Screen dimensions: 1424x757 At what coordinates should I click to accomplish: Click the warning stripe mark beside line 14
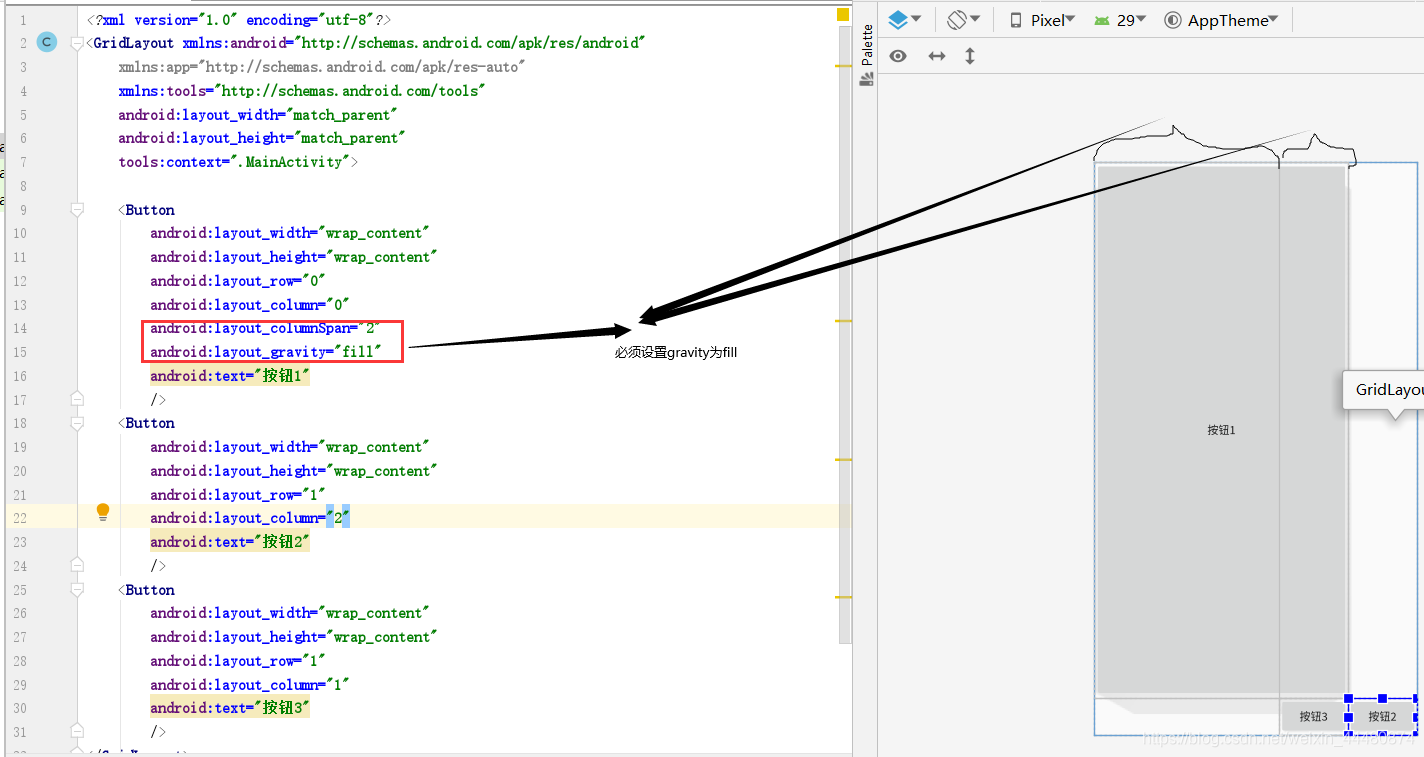click(x=843, y=320)
